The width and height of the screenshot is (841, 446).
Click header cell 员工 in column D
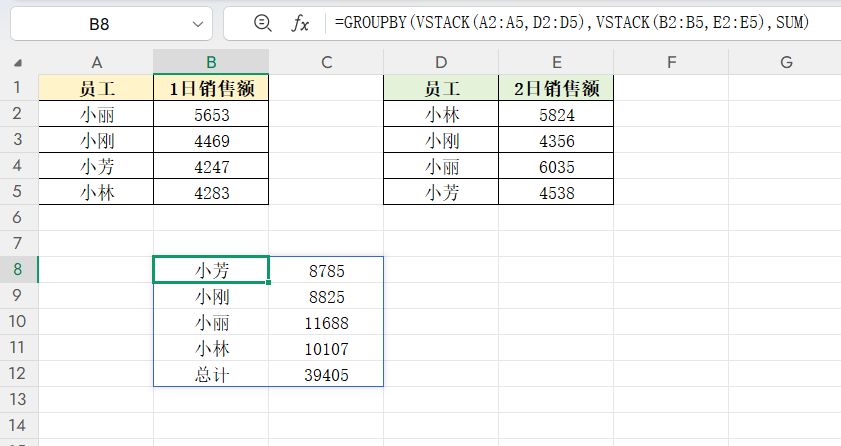point(441,88)
